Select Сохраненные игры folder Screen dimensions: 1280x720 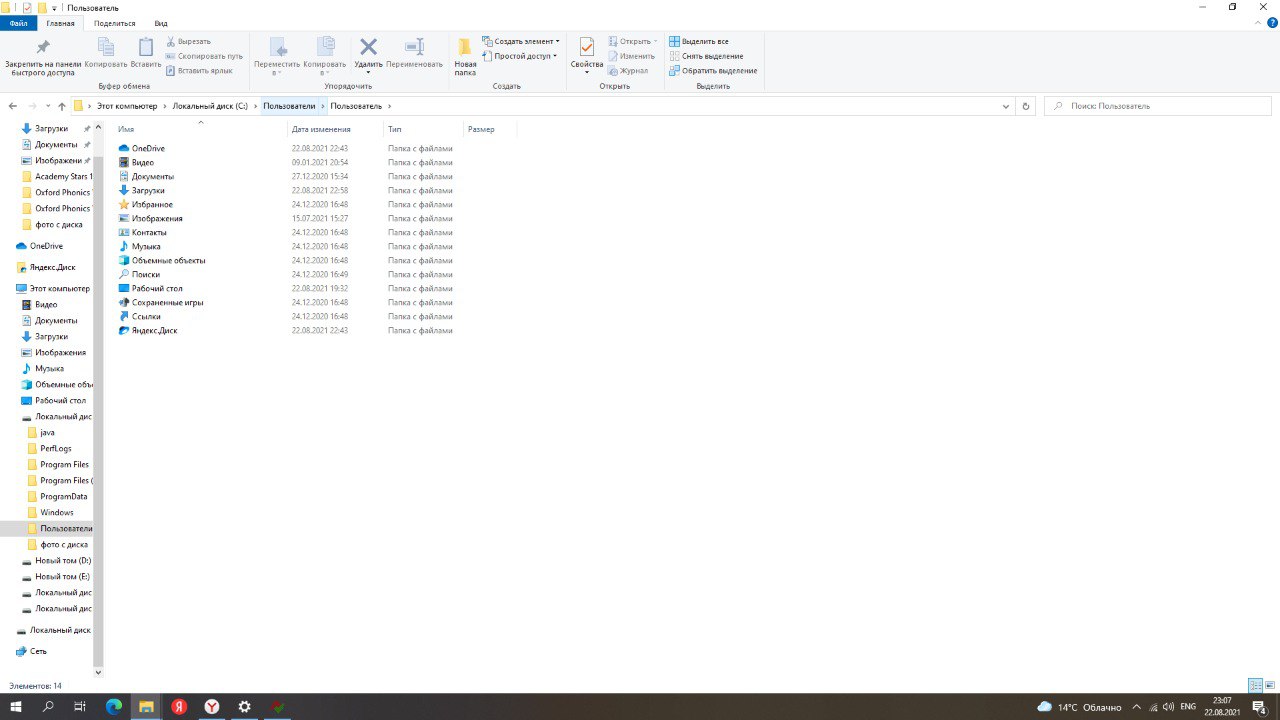(167, 302)
